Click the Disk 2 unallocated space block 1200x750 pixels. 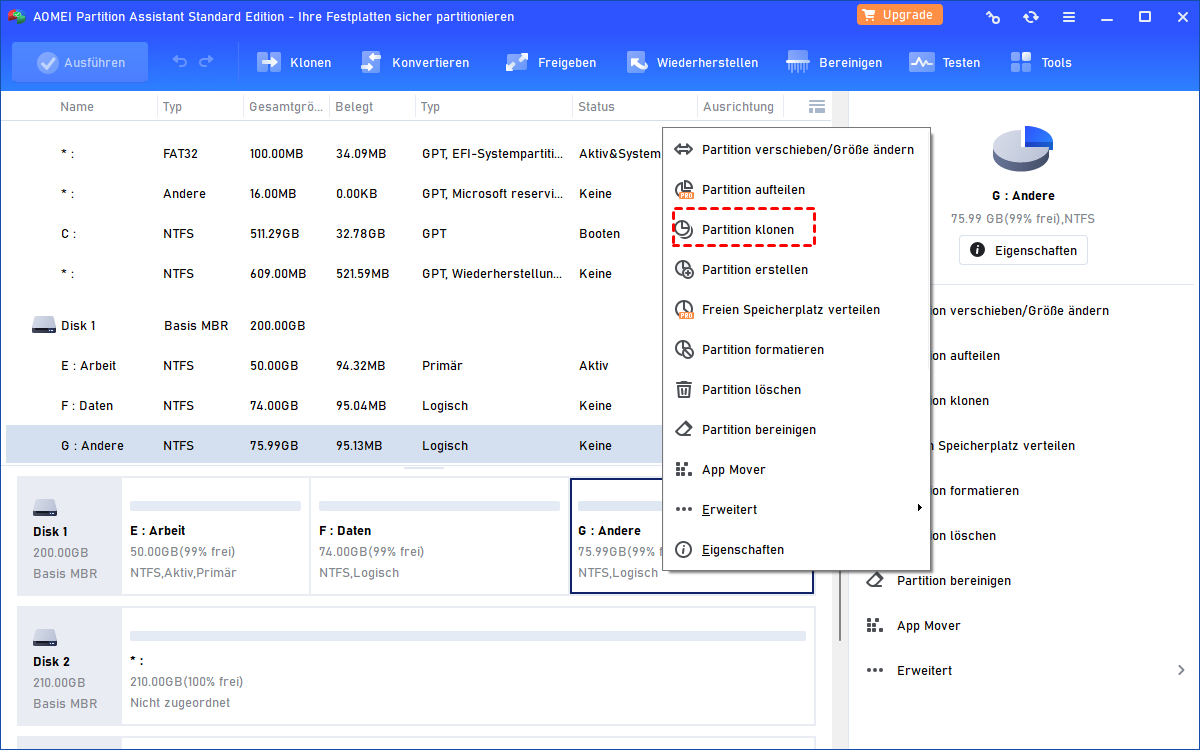[468, 667]
